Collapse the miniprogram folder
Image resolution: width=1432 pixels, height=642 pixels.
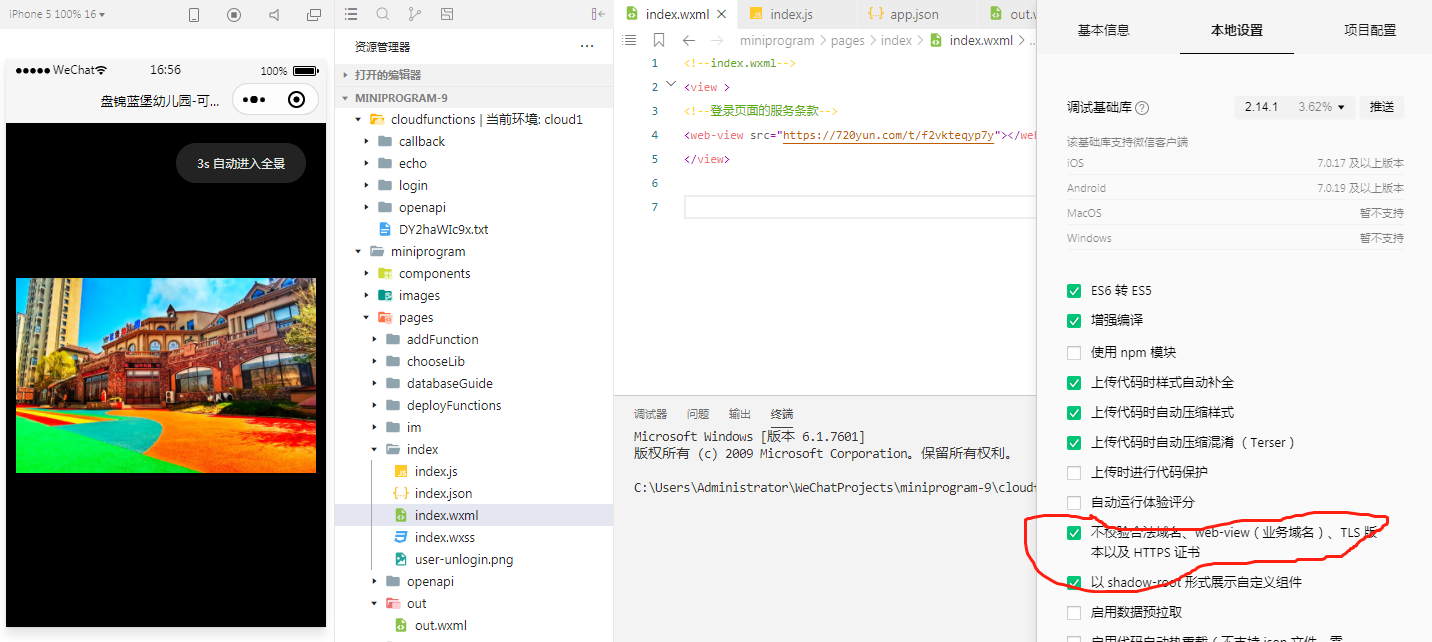[358, 251]
